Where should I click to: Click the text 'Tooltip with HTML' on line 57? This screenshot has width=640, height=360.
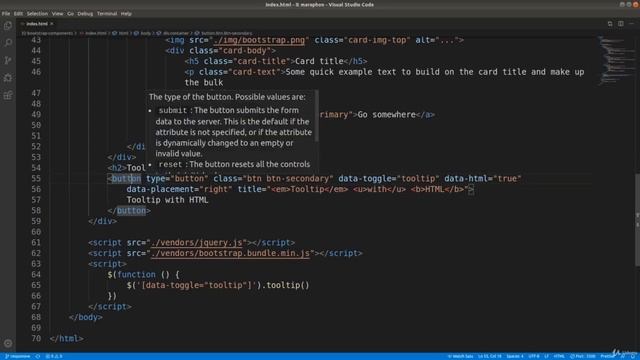[x=167, y=200]
